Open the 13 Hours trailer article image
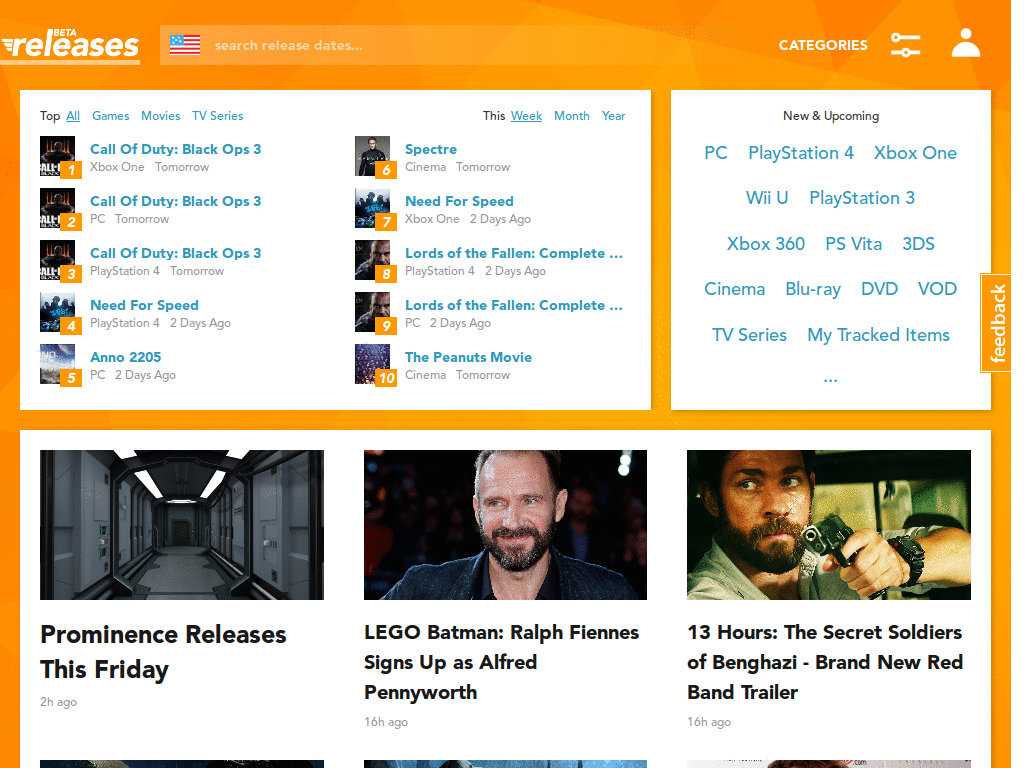Image resolution: width=1024 pixels, height=768 pixels. click(x=829, y=524)
